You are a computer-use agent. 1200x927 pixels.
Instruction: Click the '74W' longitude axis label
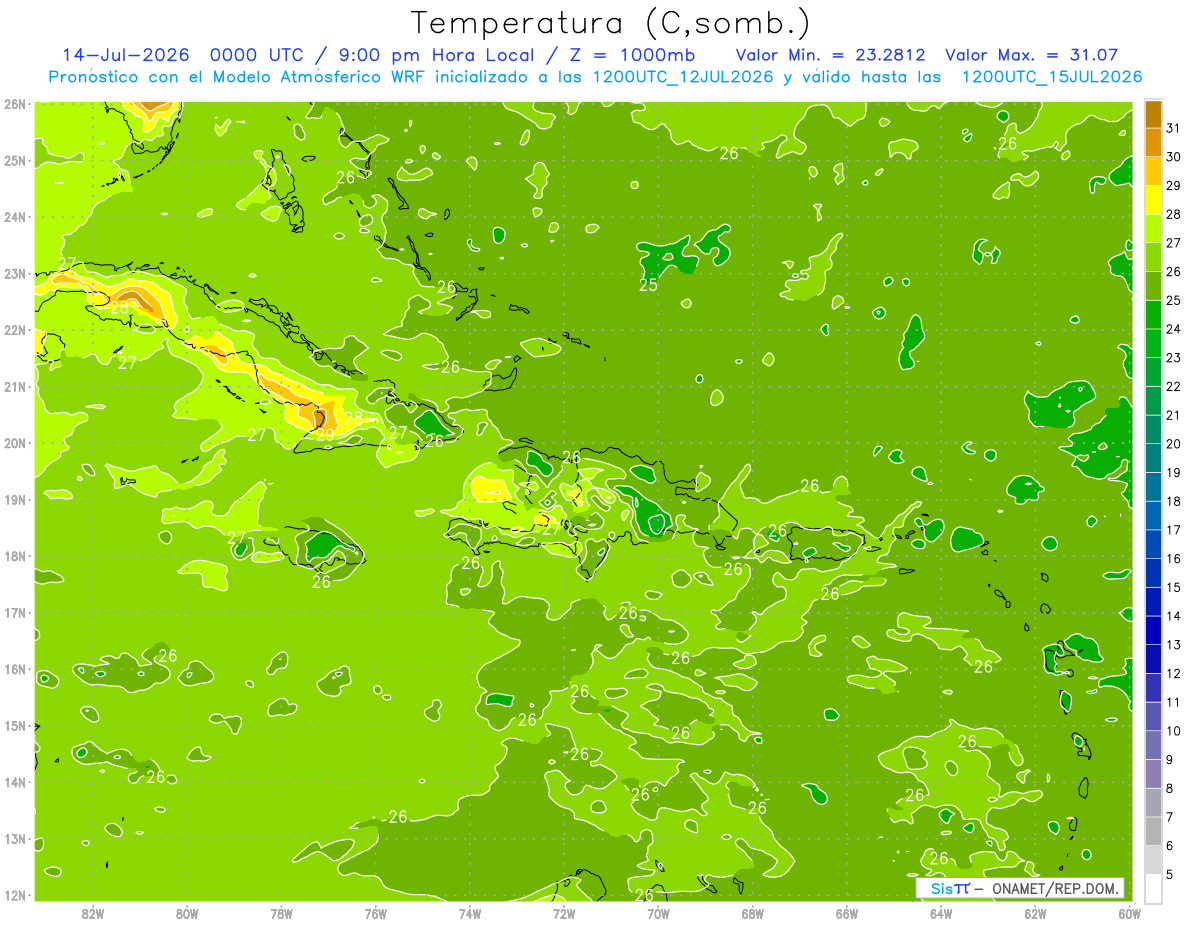coord(470,913)
